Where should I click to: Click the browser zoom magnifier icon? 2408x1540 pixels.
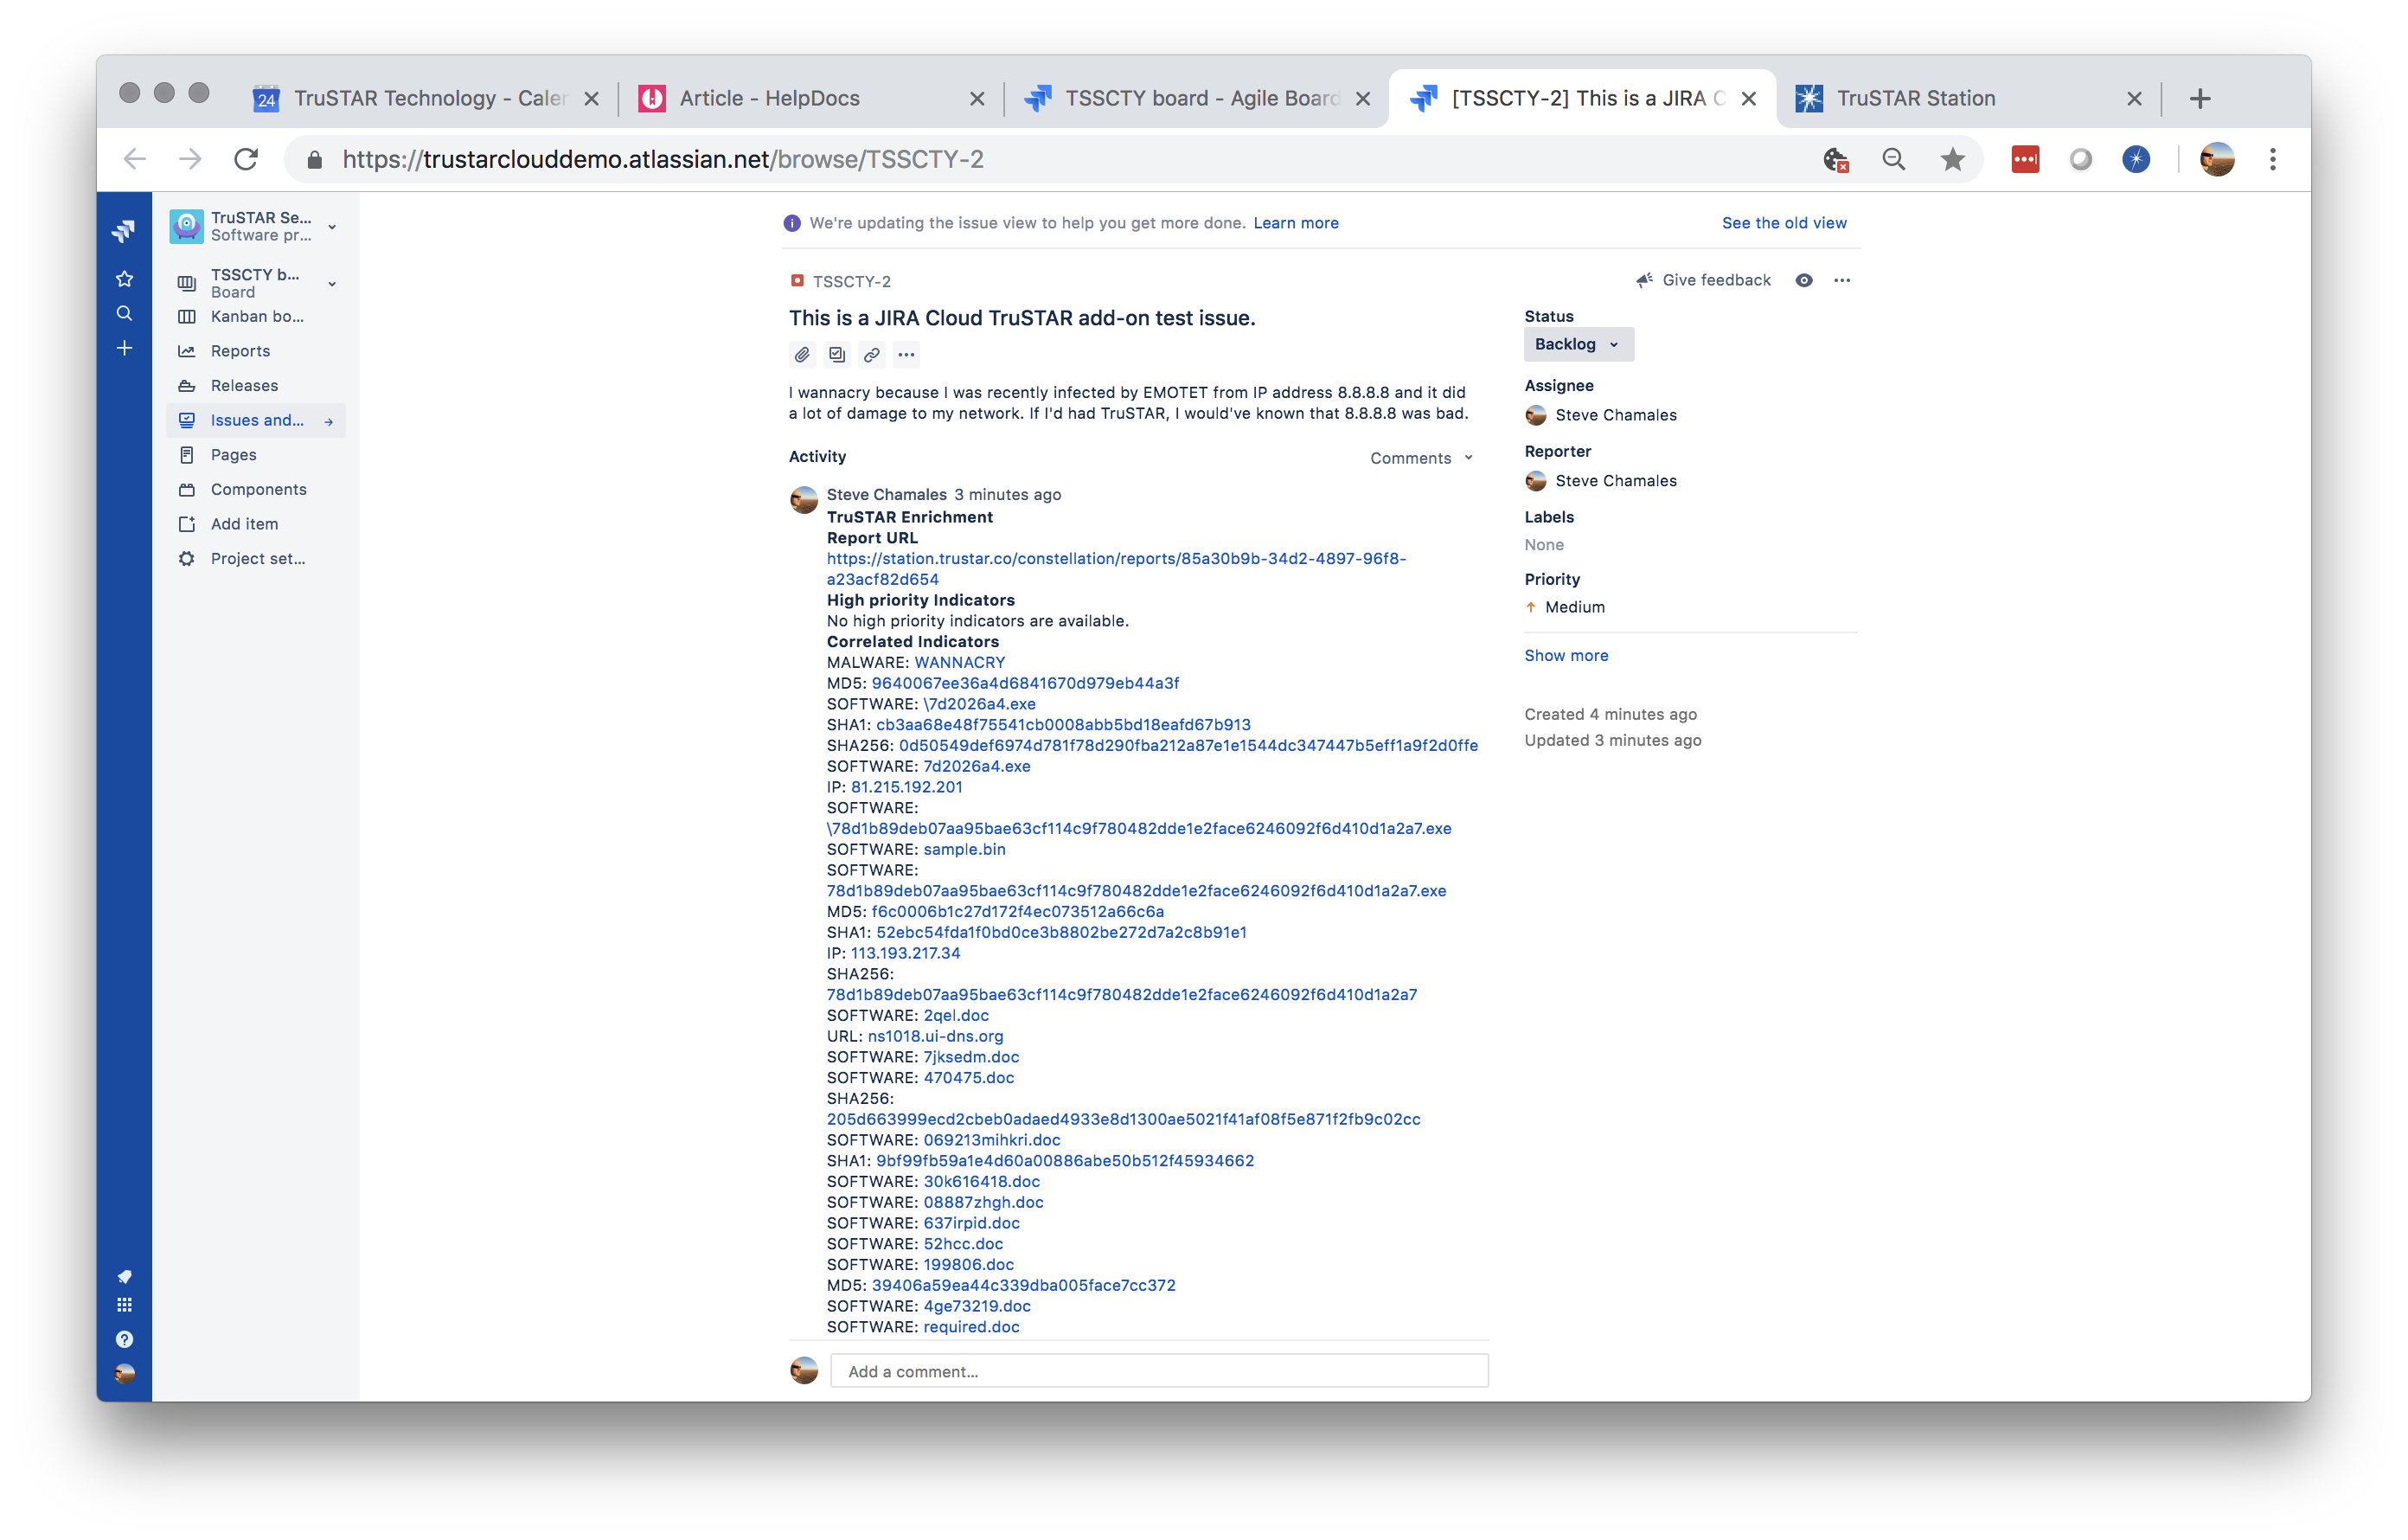pyautogui.click(x=1893, y=159)
